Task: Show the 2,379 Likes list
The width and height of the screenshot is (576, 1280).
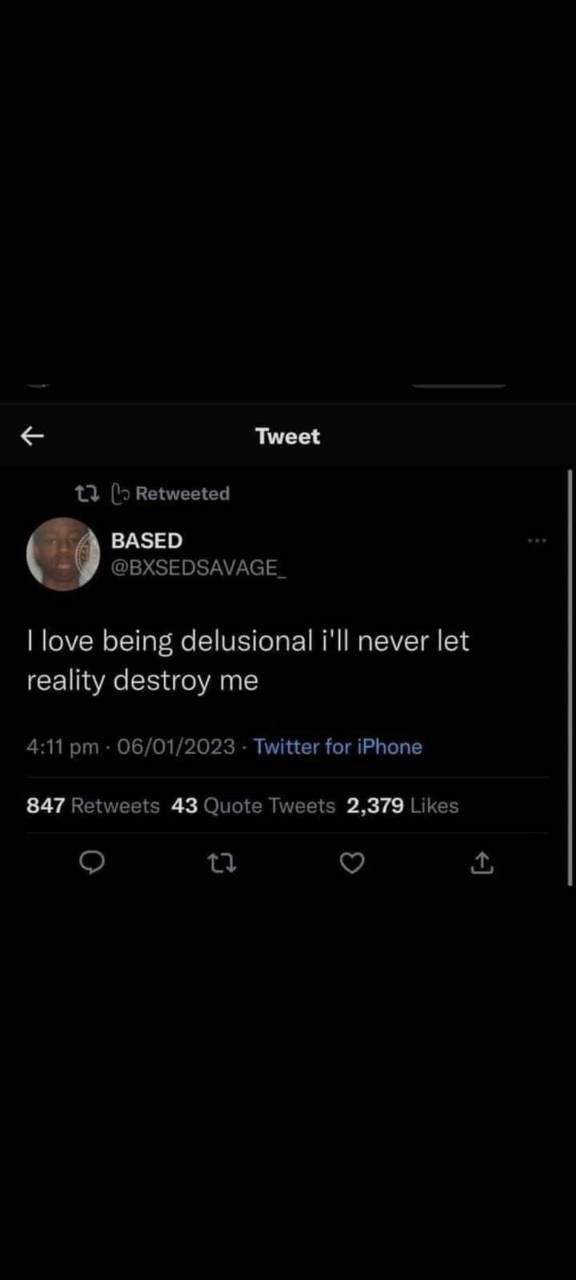Action: [x=403, y=806]
